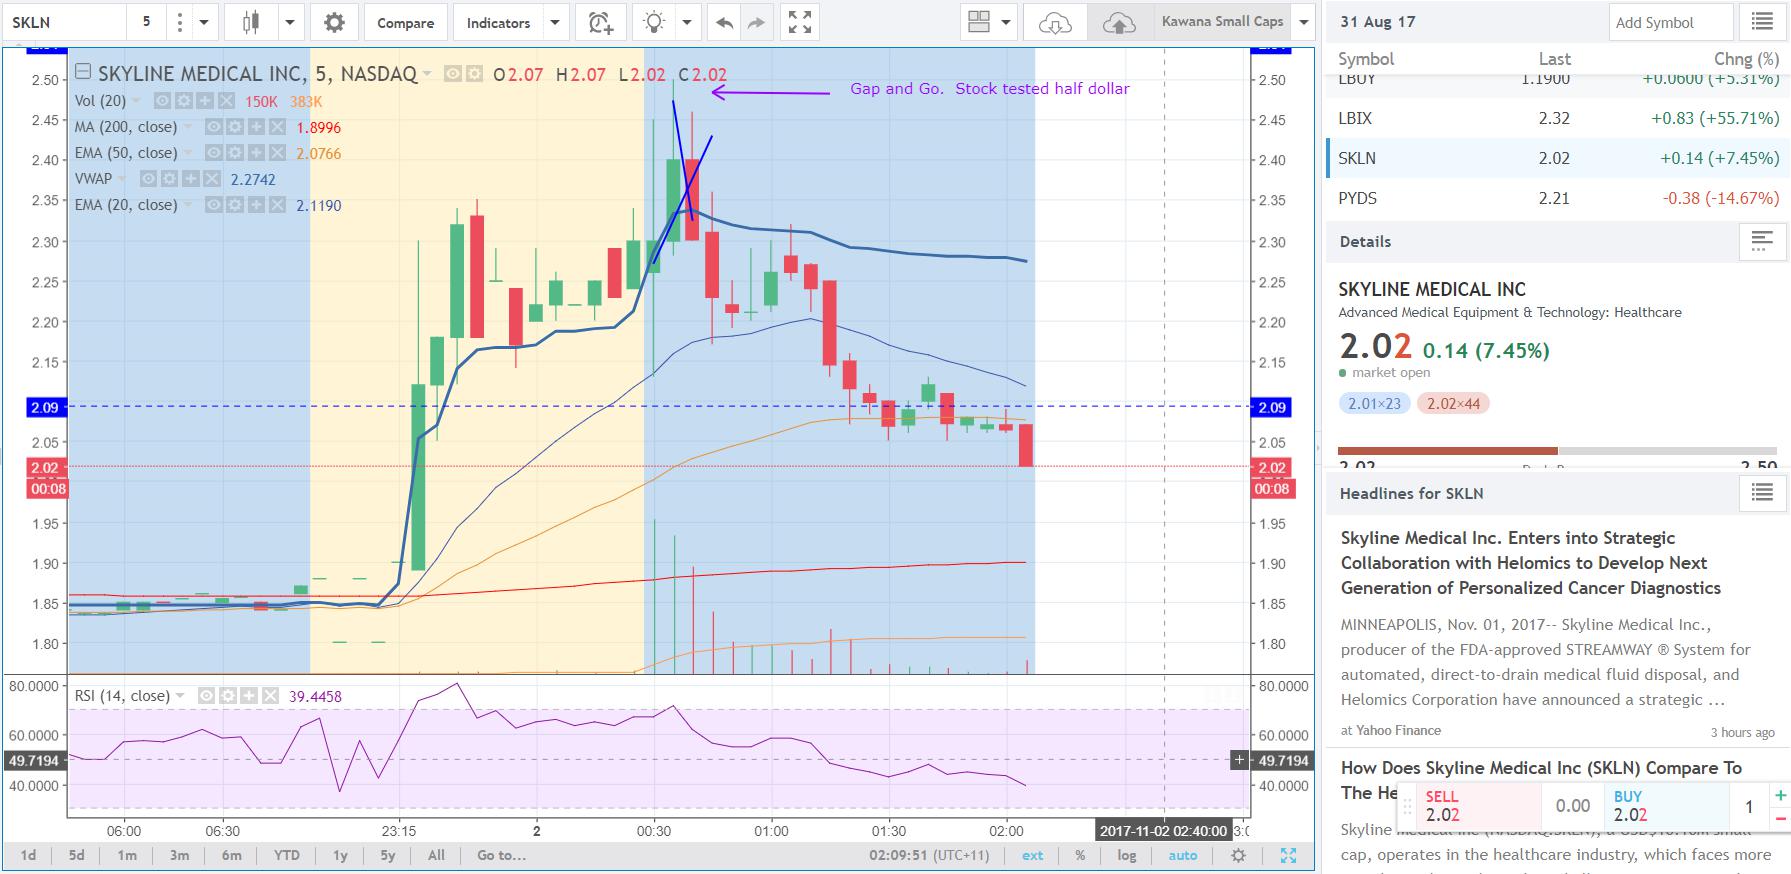This screenshot has height=874, width=1791.
Task: Select LBIX row in the watchlist
Action: point(1558,118)
